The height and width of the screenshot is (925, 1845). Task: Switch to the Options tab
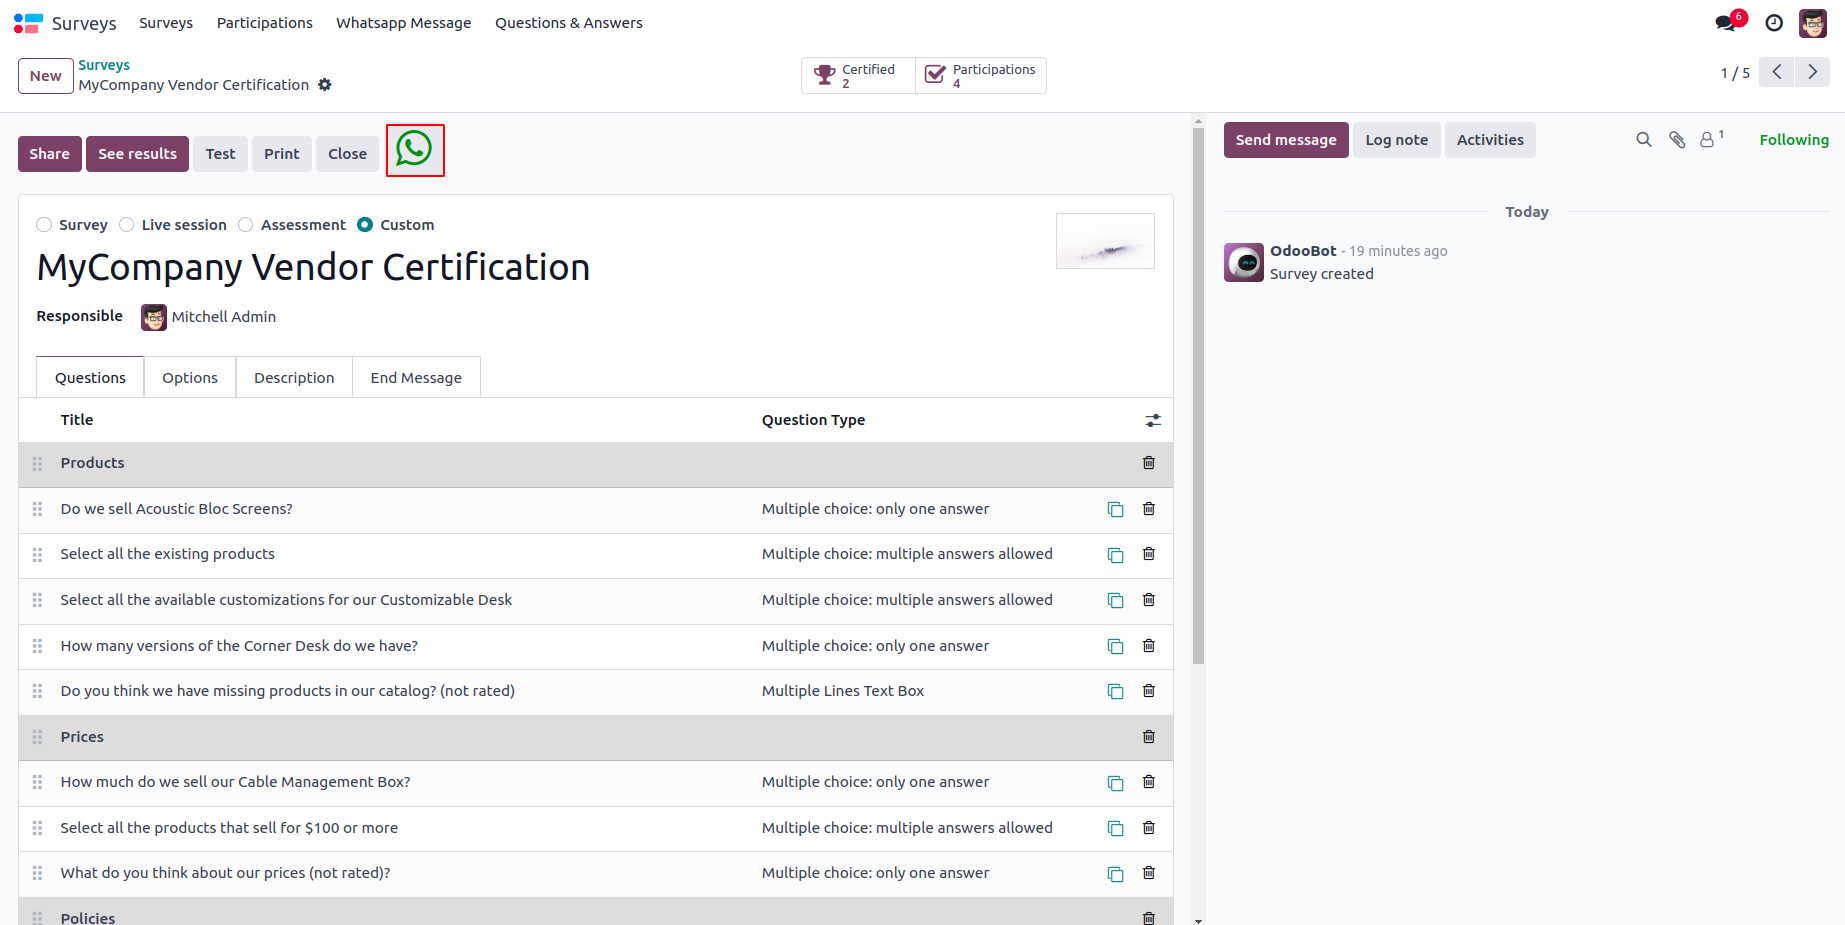pos(190,378)
